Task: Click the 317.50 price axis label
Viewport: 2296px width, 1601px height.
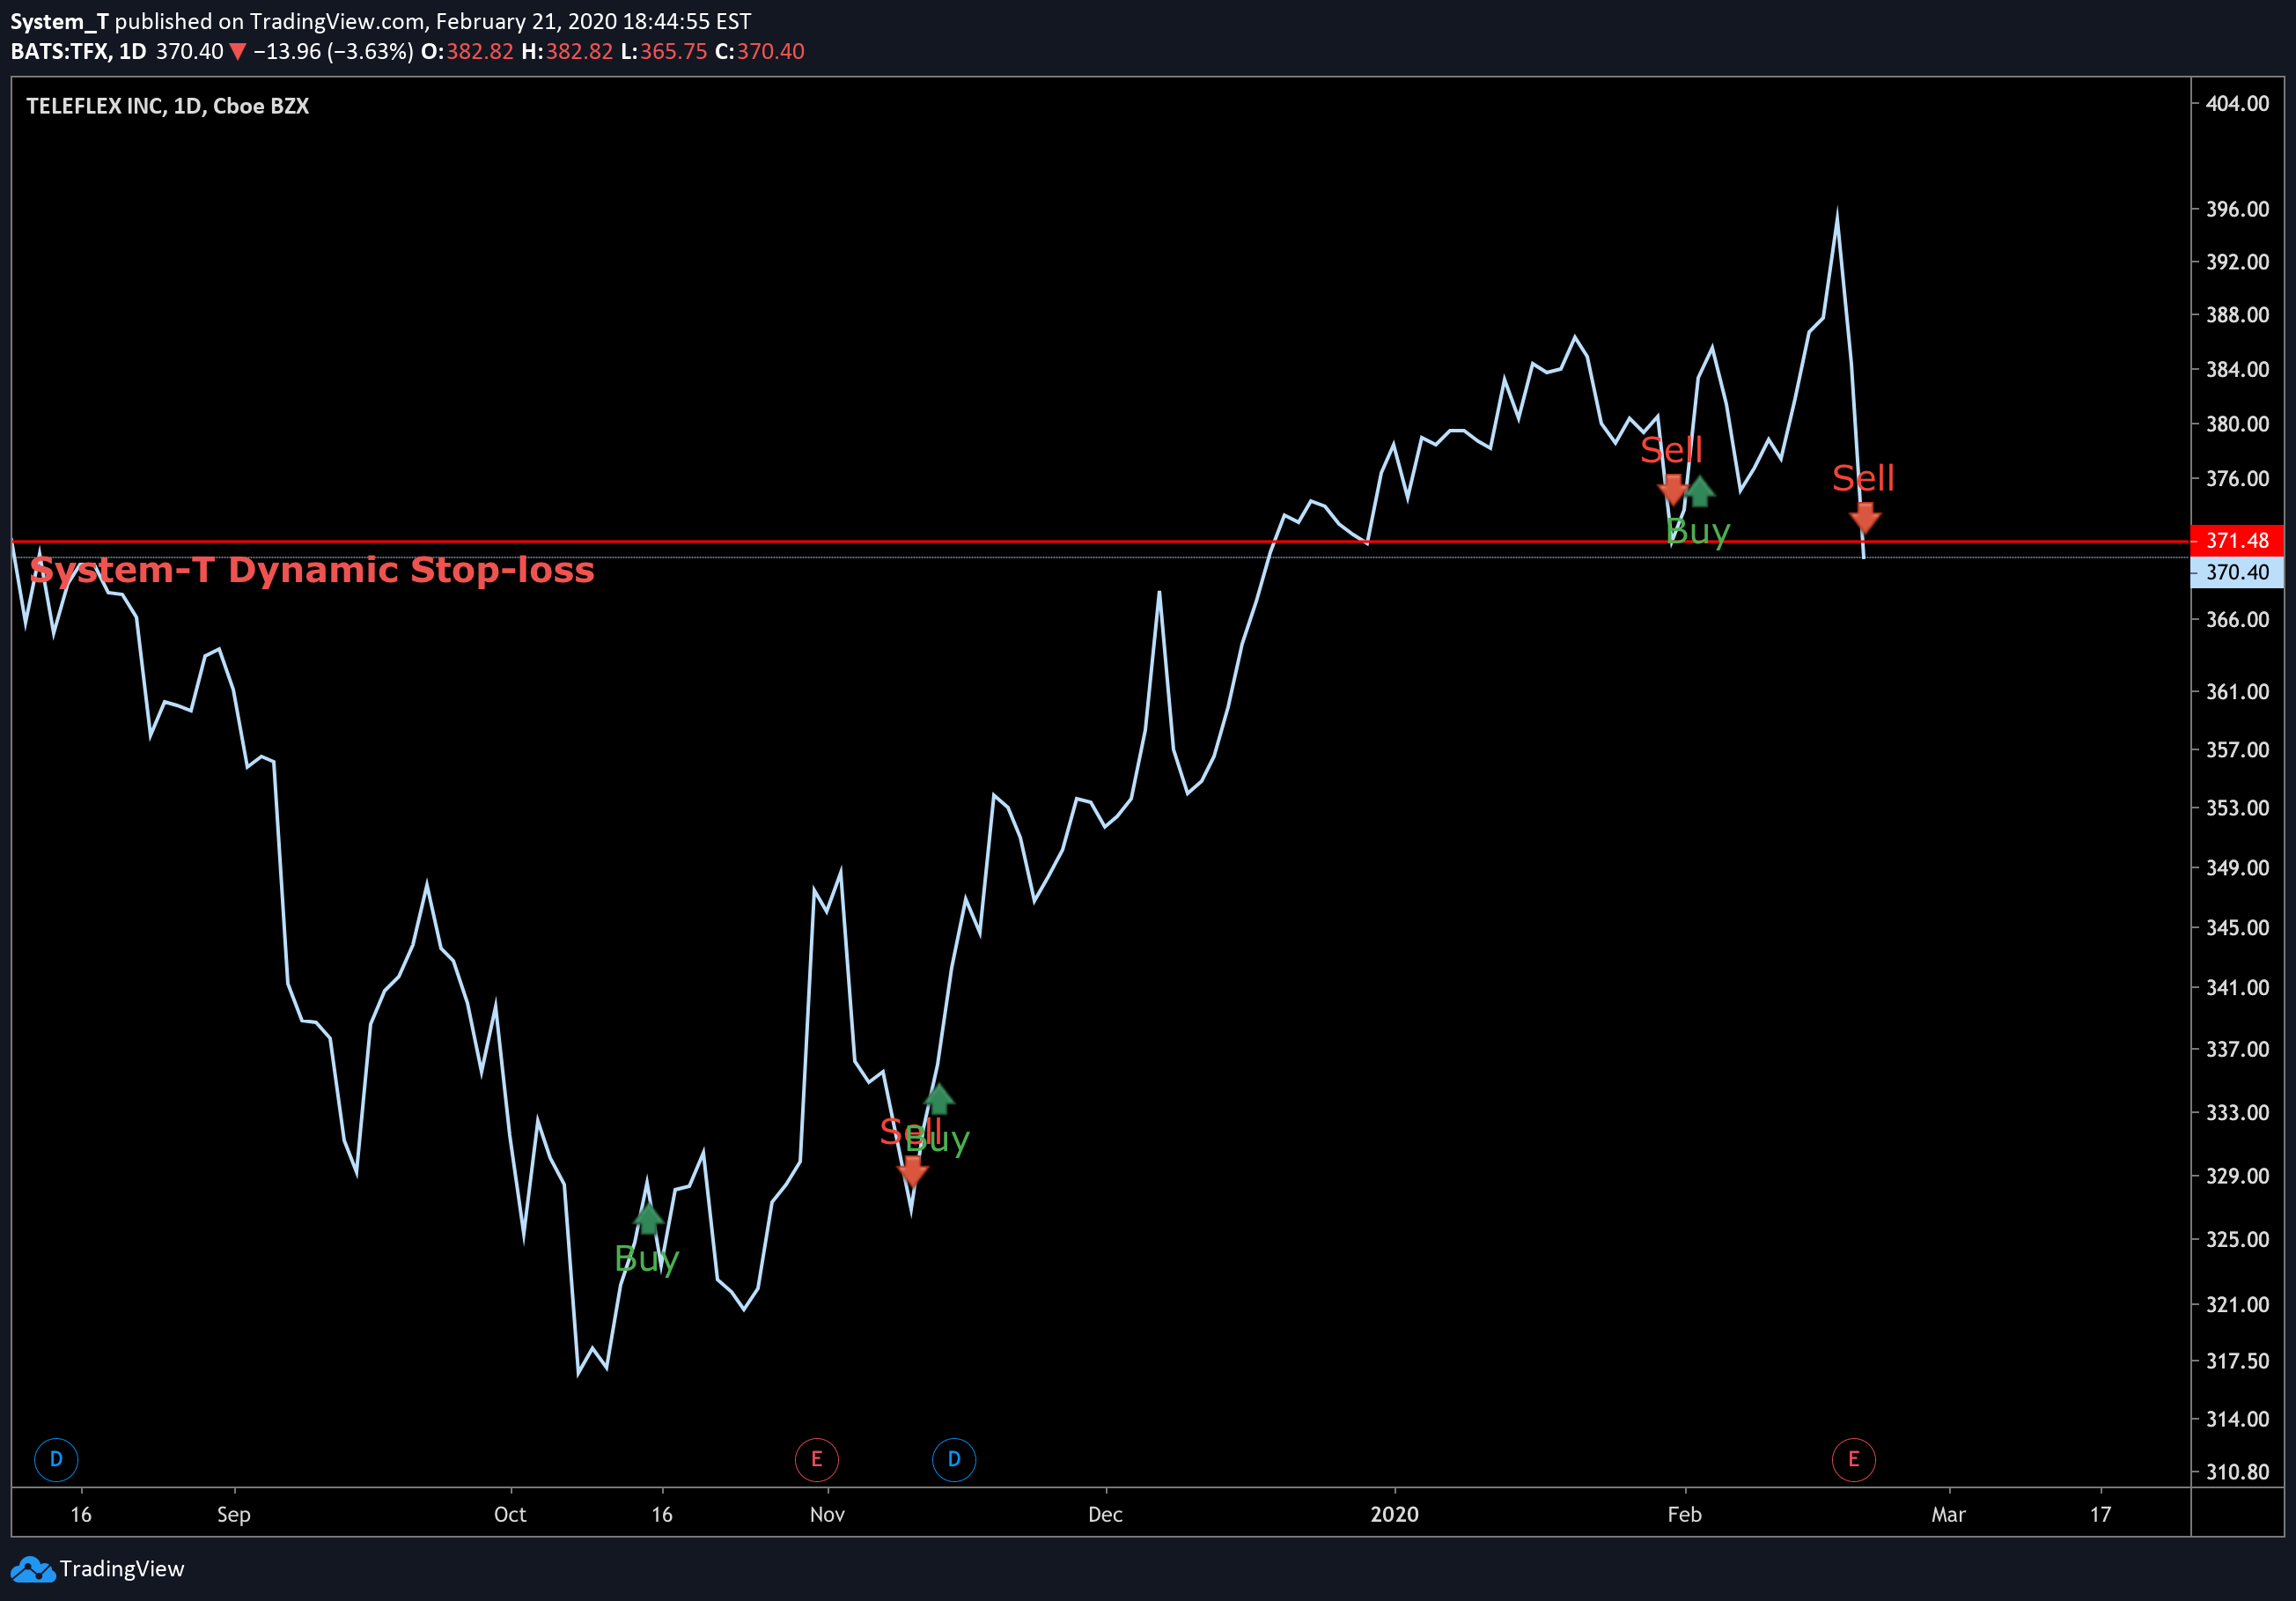Action: click(x=2238, y=1361)
